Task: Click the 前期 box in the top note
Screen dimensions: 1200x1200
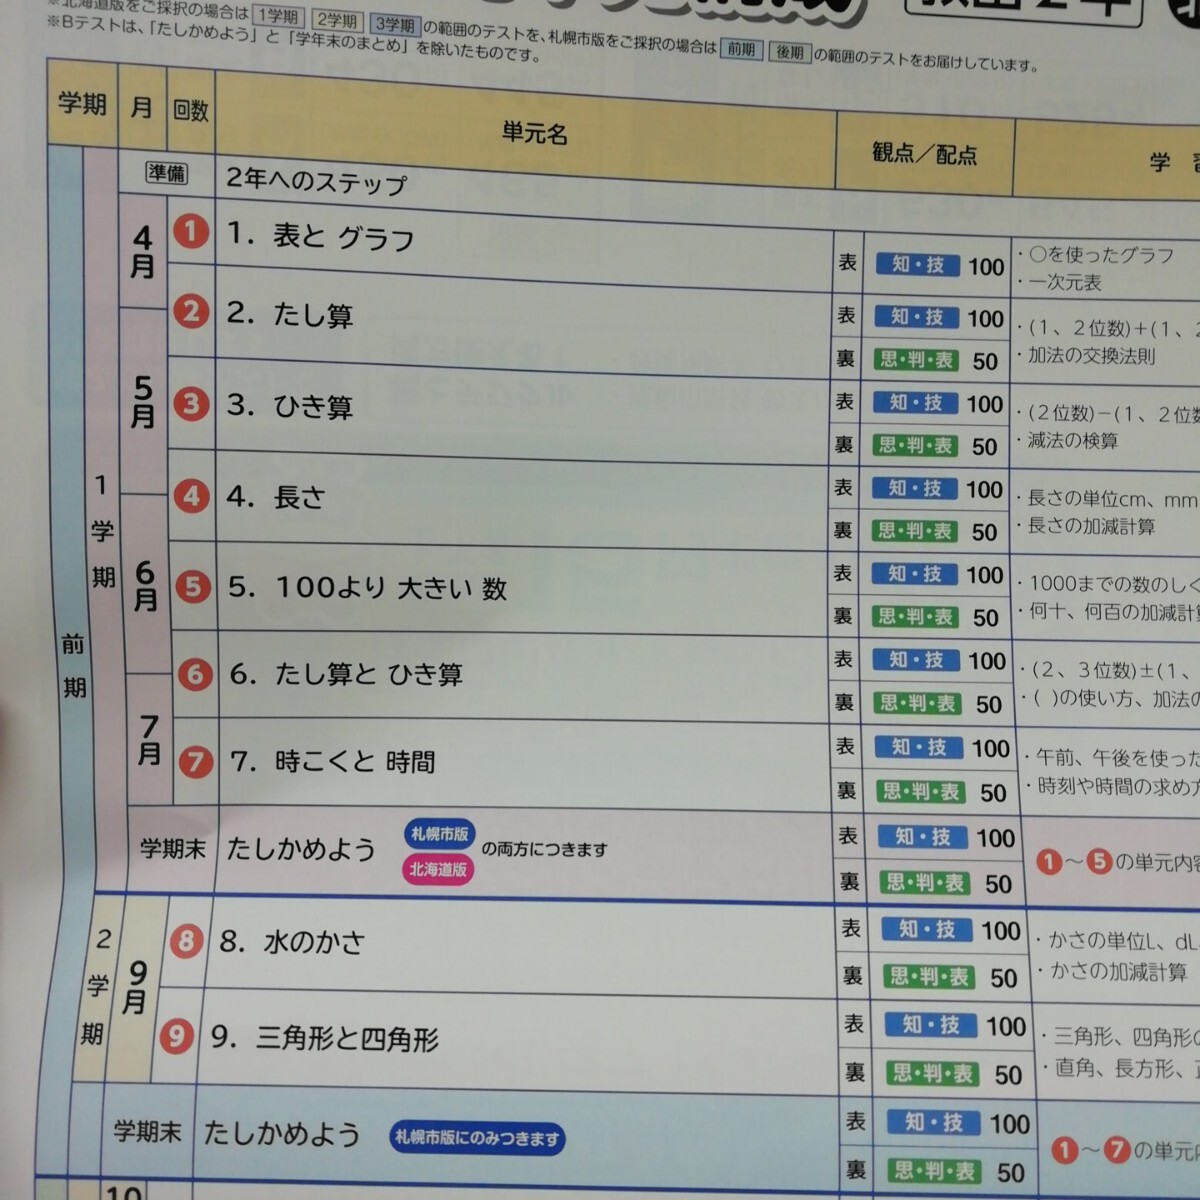Action: tap(741, 48)
